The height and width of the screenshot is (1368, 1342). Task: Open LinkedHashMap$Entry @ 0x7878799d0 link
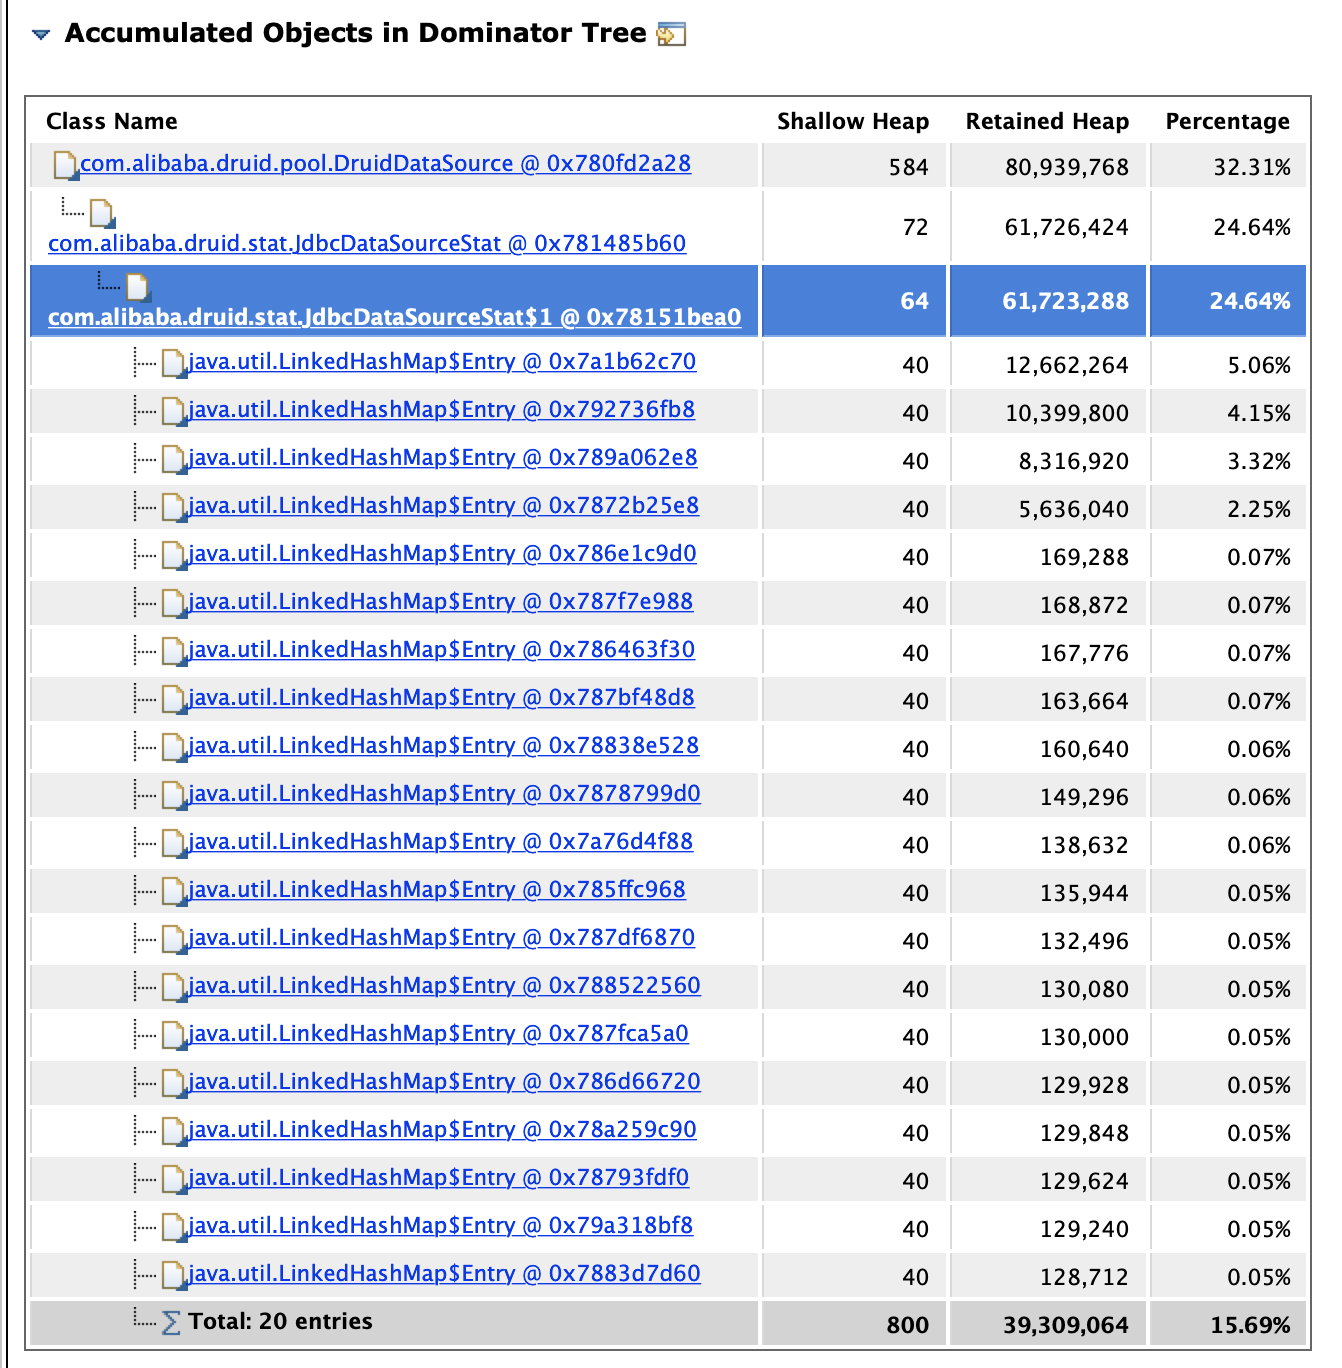(444, 793)
